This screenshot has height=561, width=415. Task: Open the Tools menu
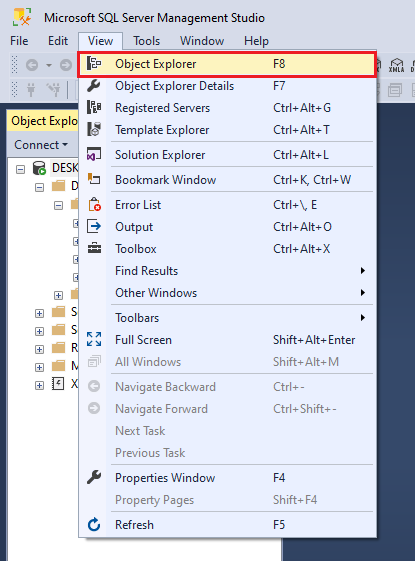147,41
